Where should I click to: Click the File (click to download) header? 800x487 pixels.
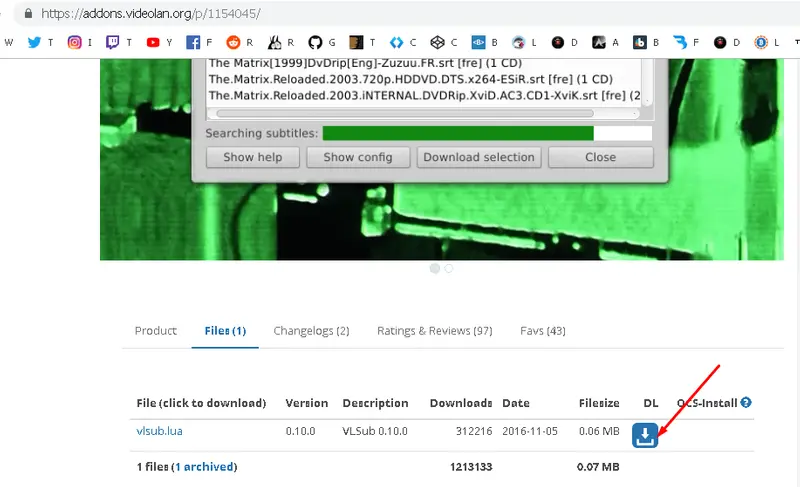point(202,403)
